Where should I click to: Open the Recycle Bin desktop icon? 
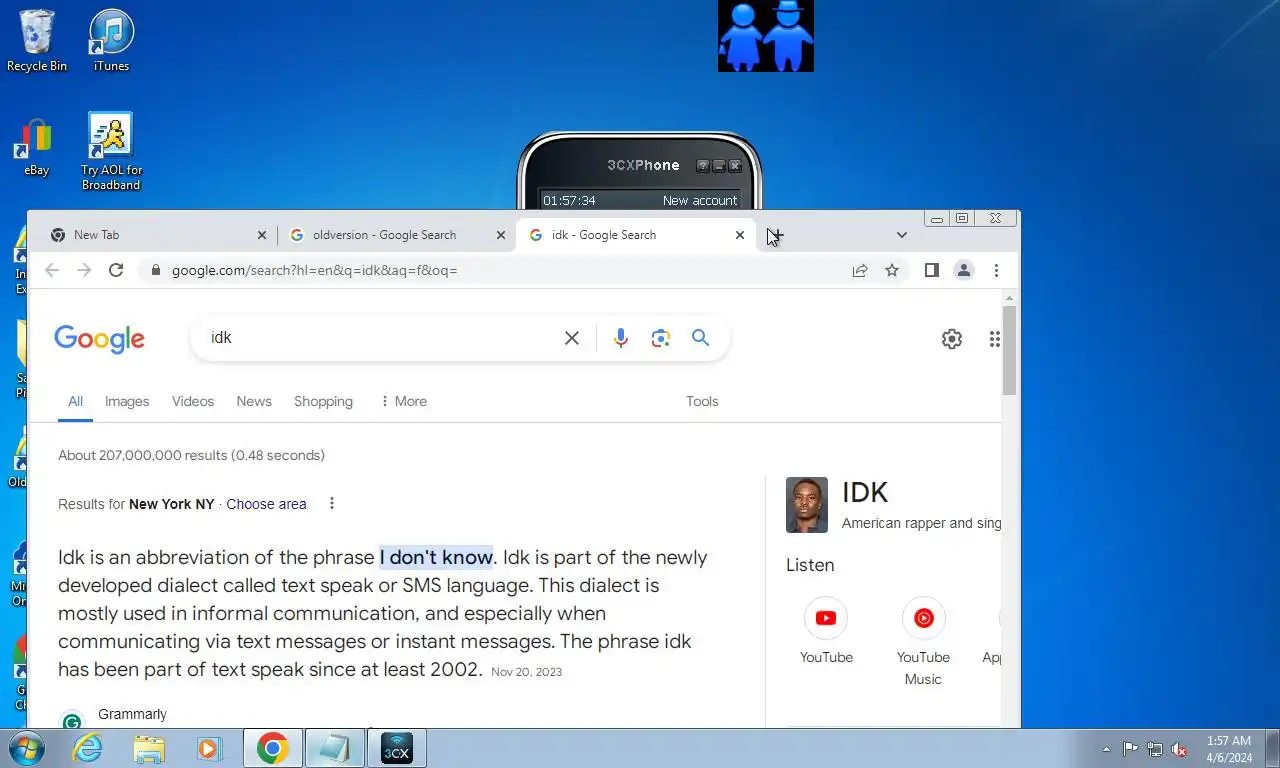pyautogui.click(x=37, y=41)
